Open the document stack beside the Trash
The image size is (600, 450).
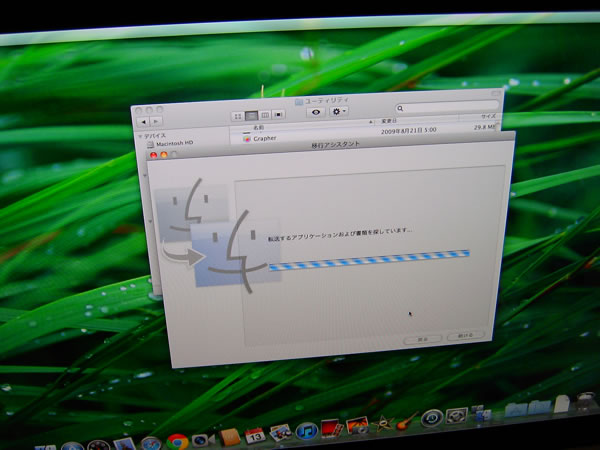[562, 404]
